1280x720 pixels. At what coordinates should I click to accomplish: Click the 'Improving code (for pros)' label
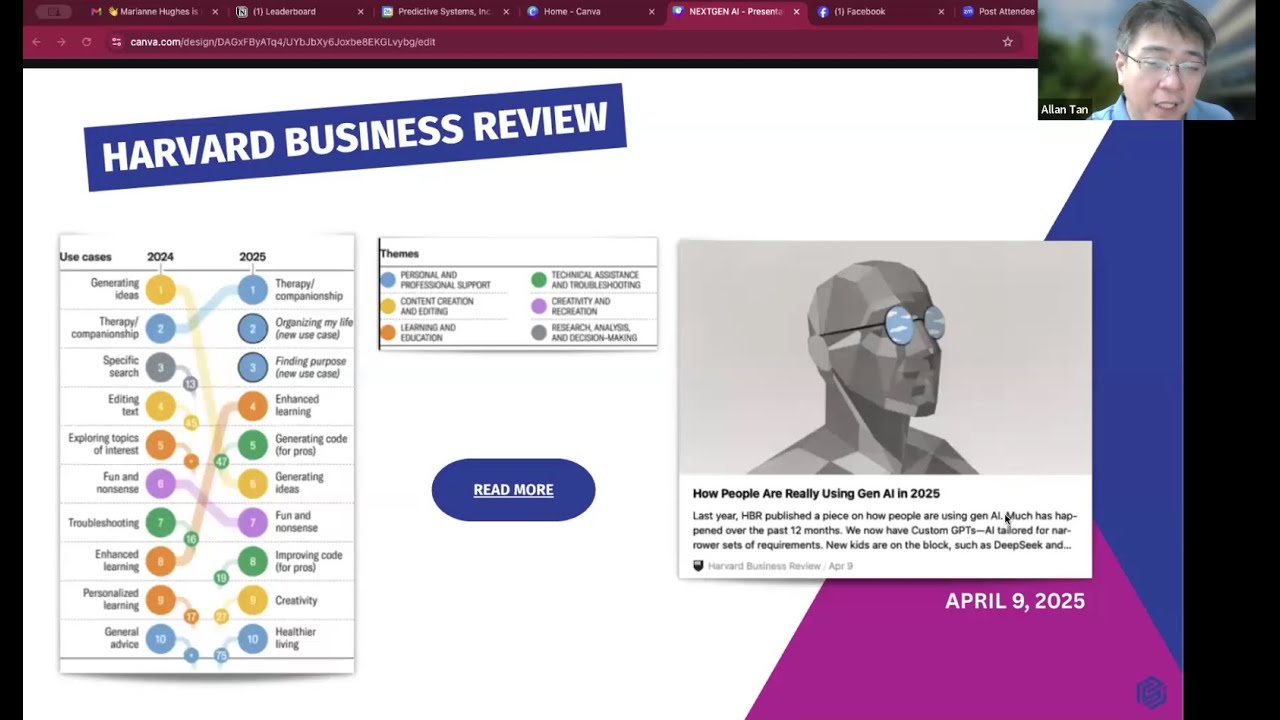click(x=309, y=561)
